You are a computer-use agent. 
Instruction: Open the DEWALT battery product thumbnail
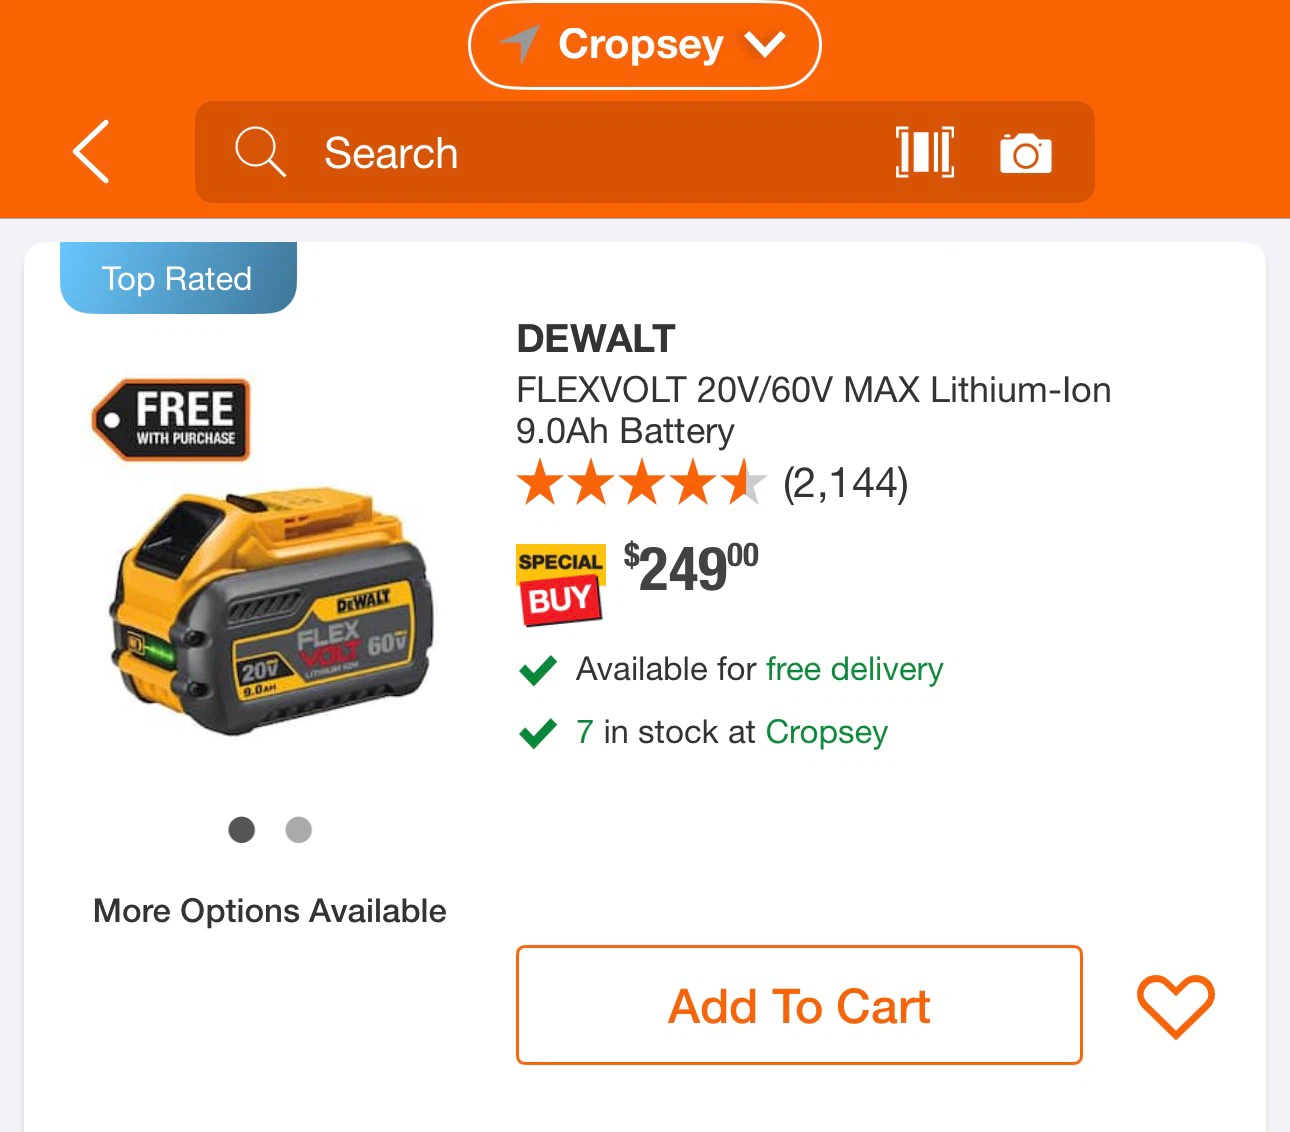(x=271, y=613)
